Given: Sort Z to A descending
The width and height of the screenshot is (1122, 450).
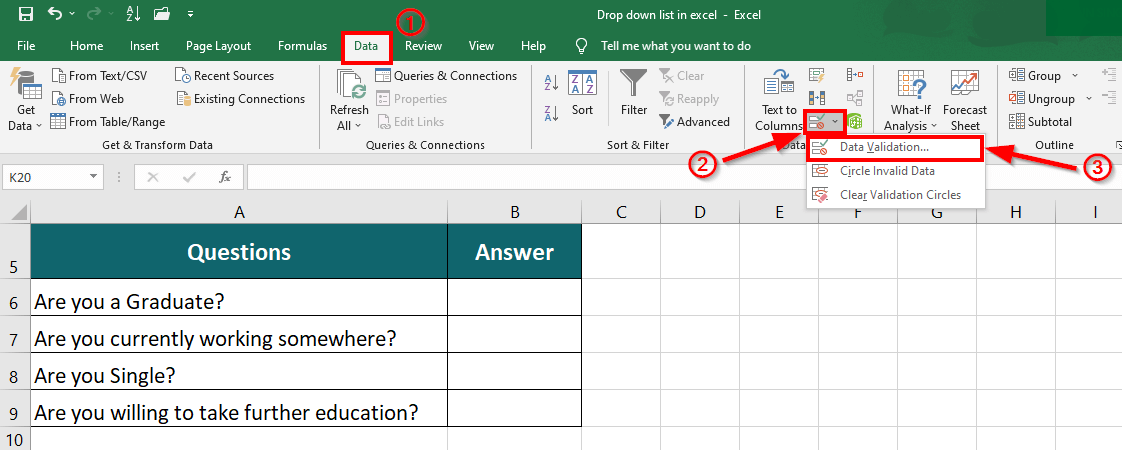Looking at the screenshot, I should click(x=551, y=113).
